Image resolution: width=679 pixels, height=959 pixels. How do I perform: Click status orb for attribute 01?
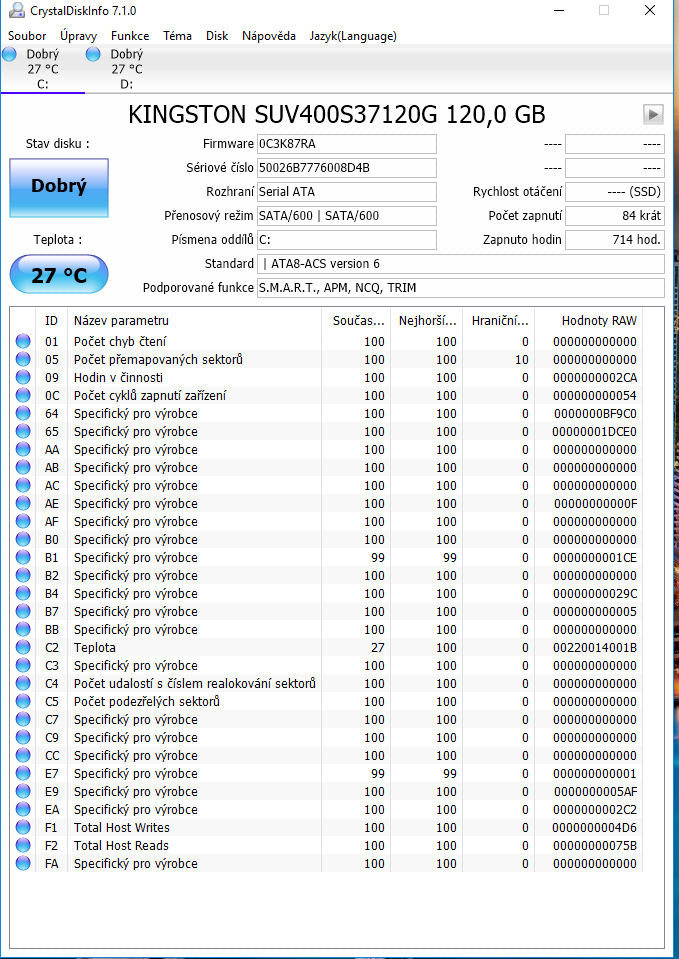tap(23, 341)
